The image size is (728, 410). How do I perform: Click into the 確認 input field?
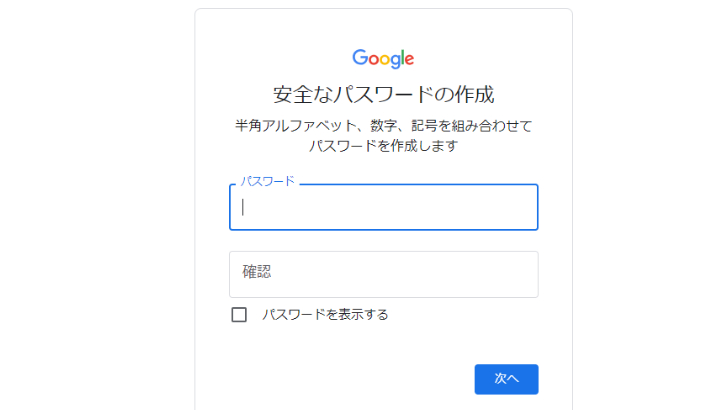tap(384, 274)
